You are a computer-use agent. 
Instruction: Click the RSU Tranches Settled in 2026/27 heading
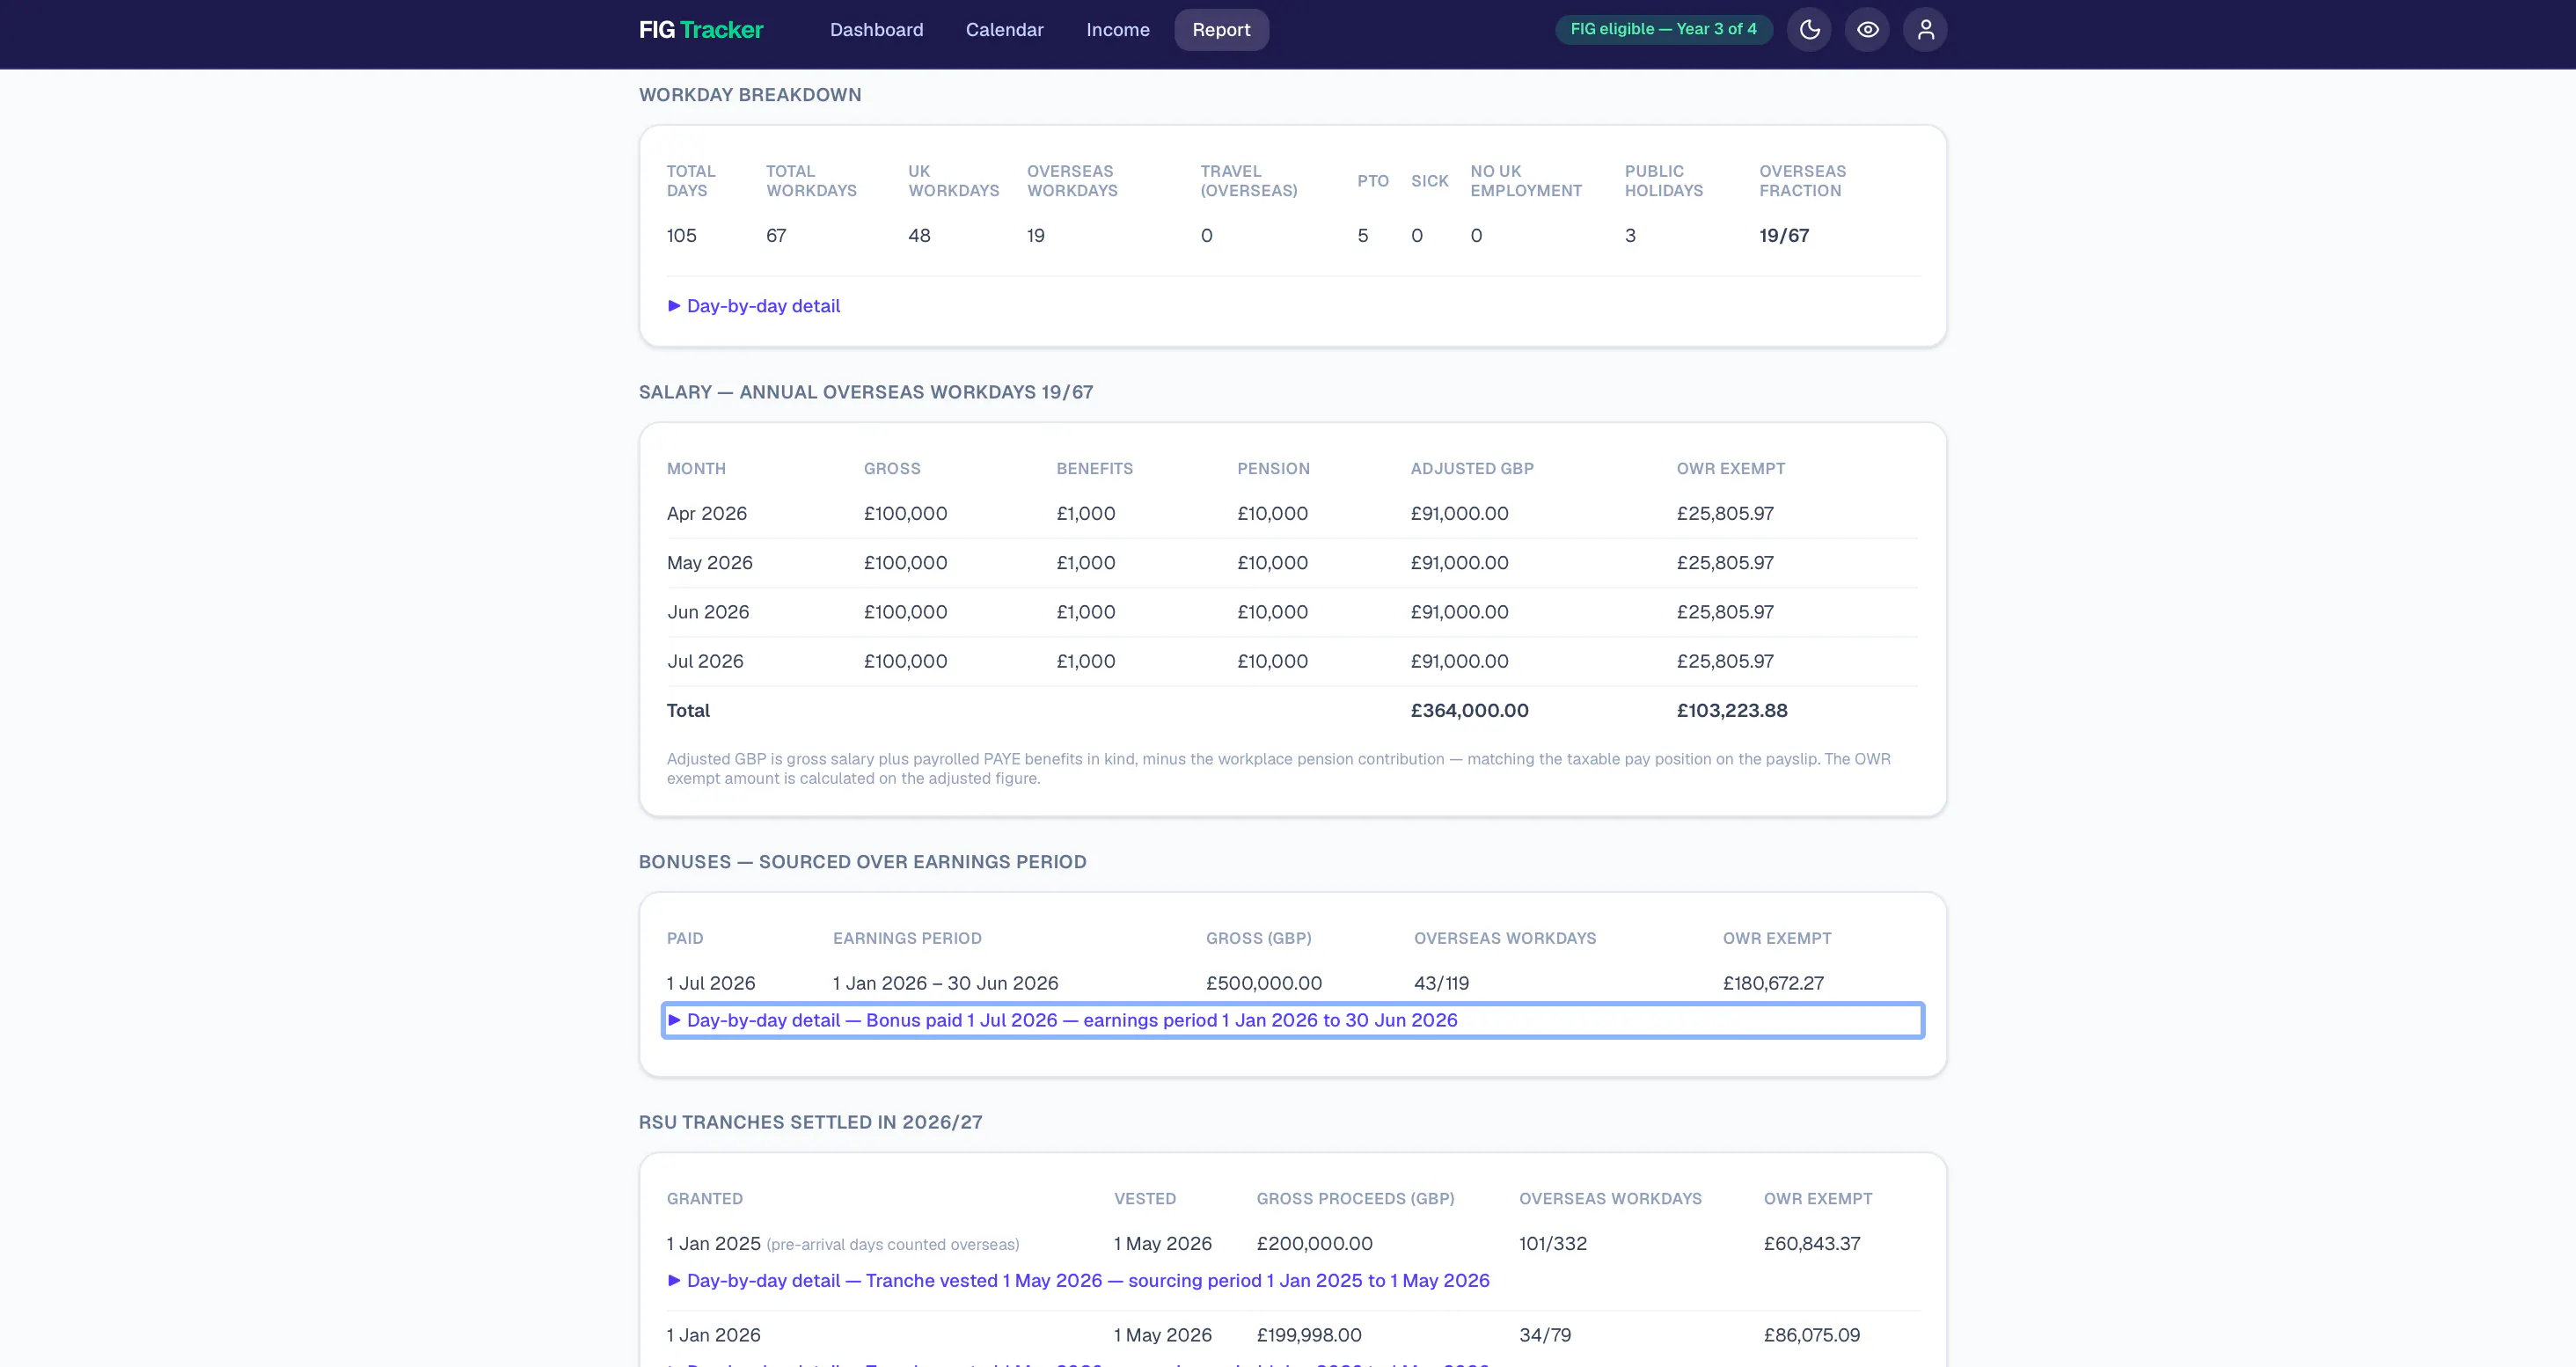(x=811, y=1123)
